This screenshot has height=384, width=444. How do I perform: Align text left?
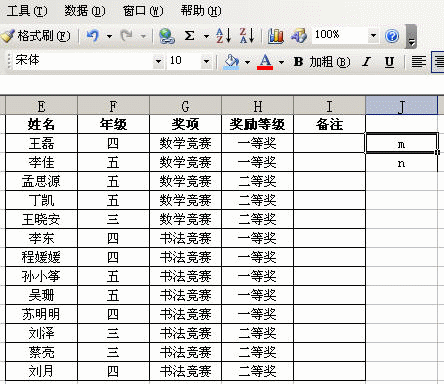pyautogui.click(x=418, y=62)
